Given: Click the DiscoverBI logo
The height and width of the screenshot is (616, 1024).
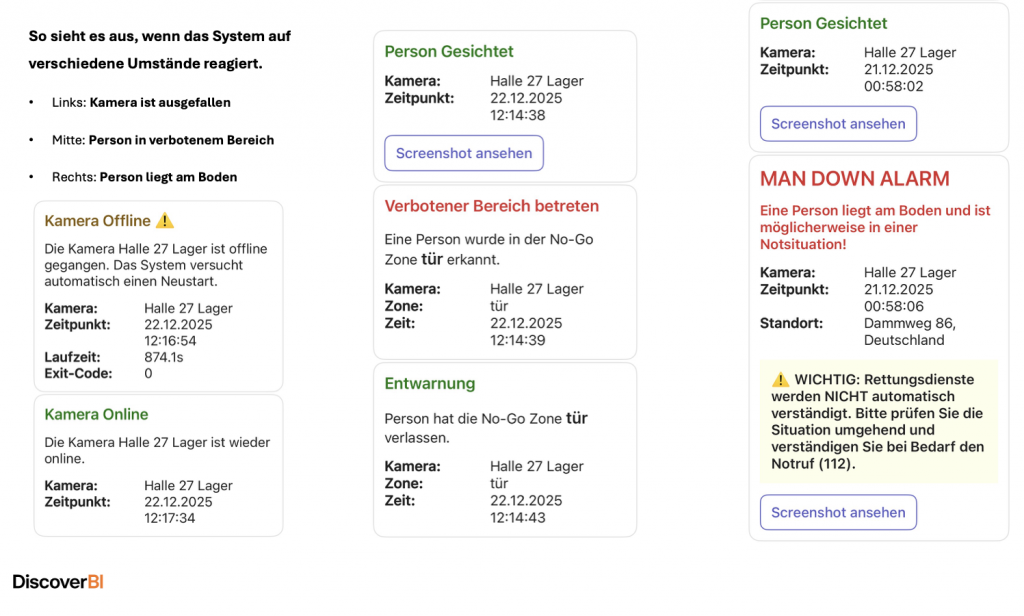Looking at the screenshot, I should point(58,581).
